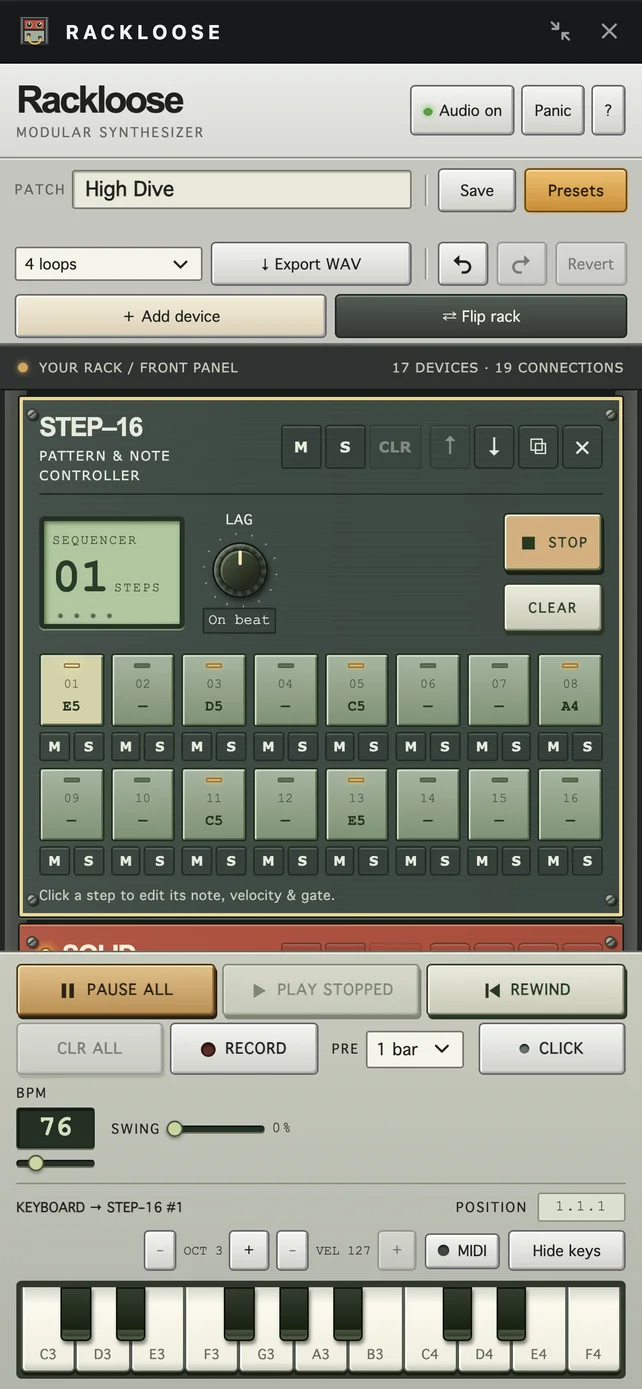Select empty step 16

pos(570,804)
